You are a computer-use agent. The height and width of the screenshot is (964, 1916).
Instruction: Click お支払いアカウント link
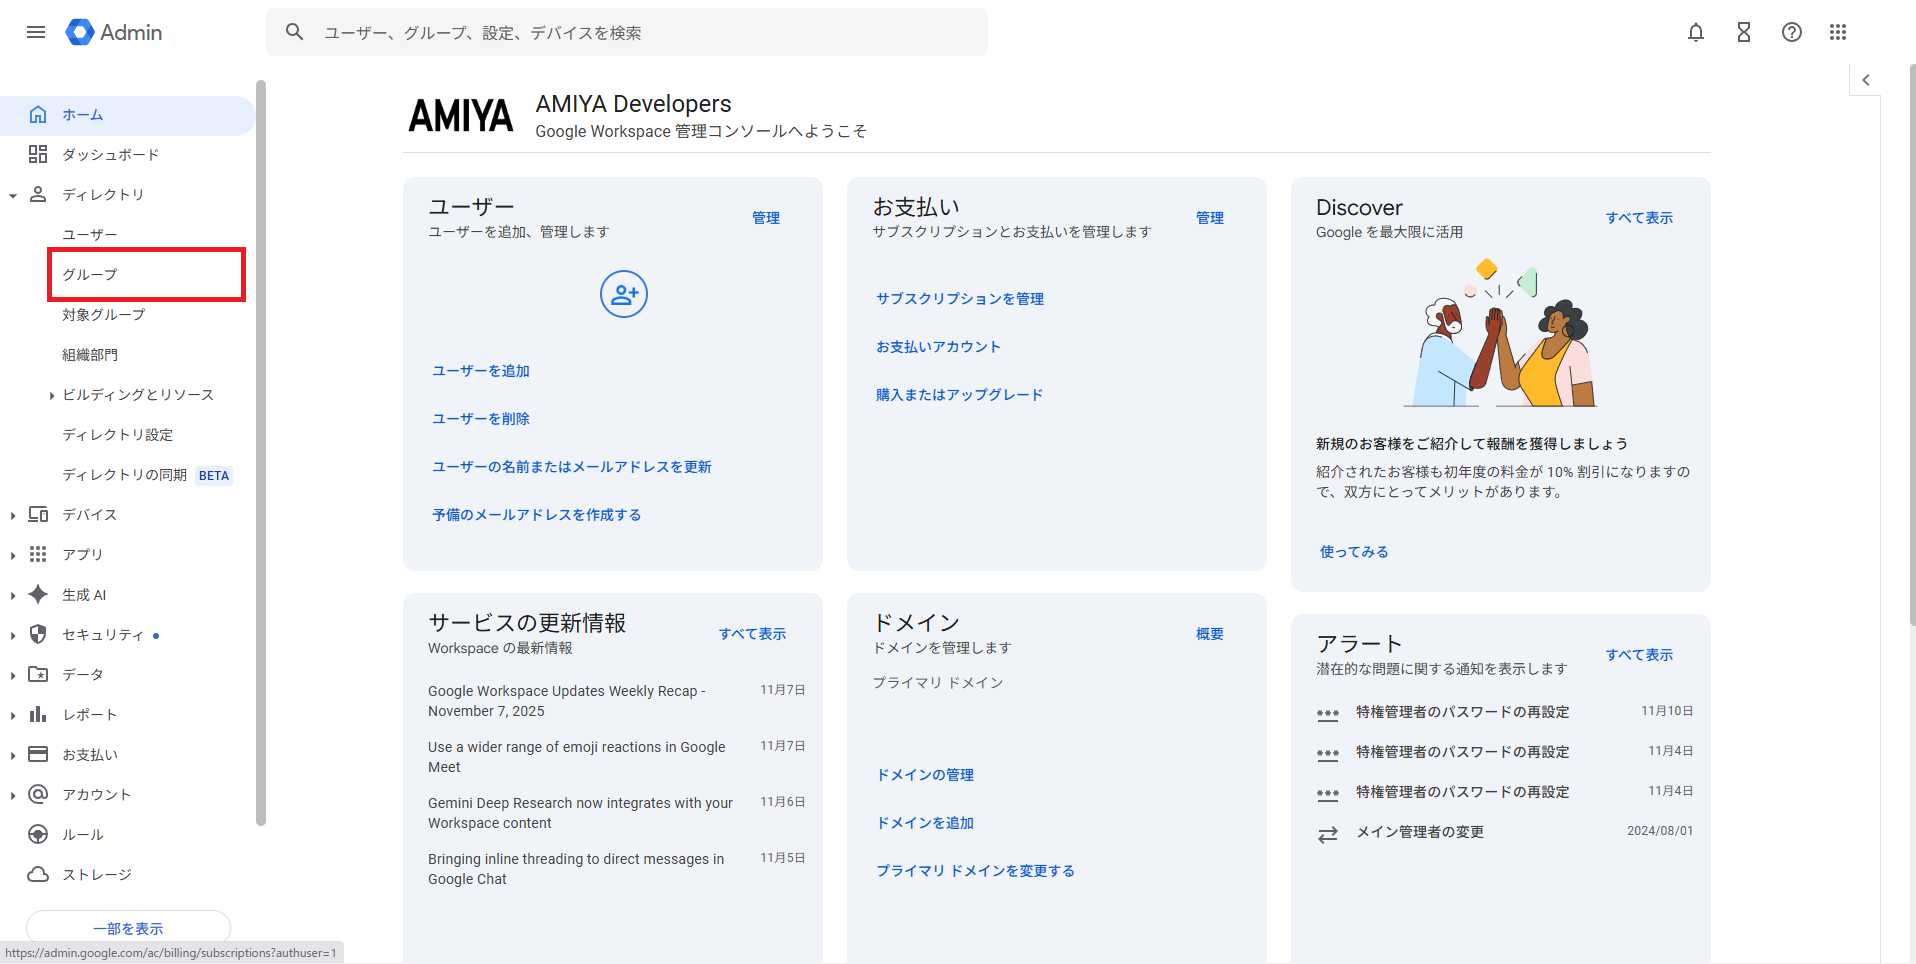[x=938, y=346]
